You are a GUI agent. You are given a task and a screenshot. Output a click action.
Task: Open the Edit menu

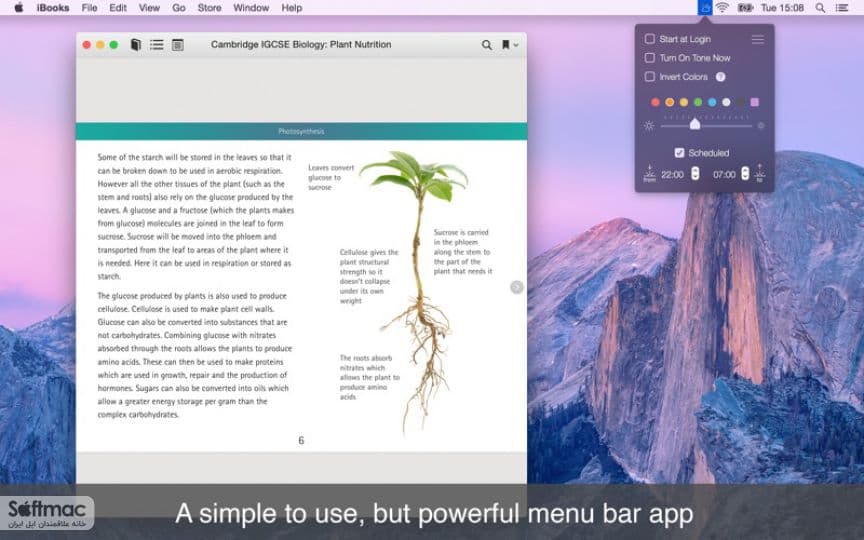pyautogui.click(x=118, y=8)
